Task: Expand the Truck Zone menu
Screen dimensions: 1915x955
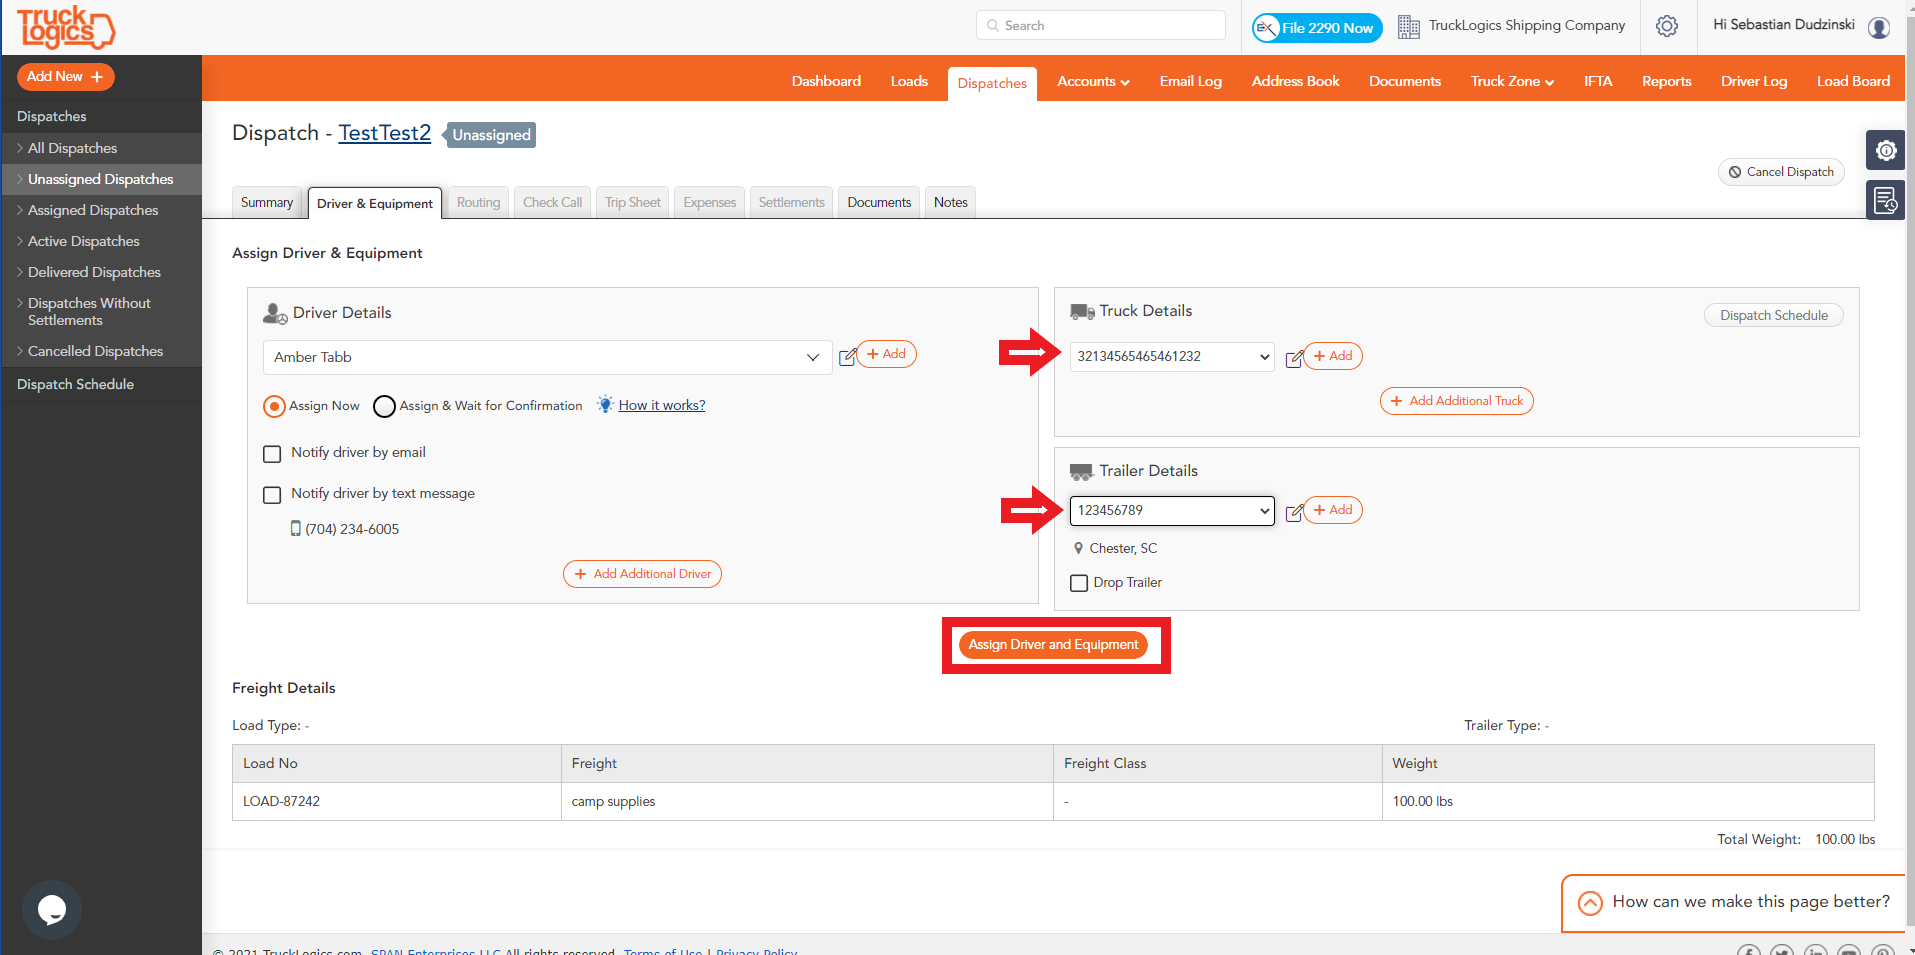Action: (x=1512, y=81)
